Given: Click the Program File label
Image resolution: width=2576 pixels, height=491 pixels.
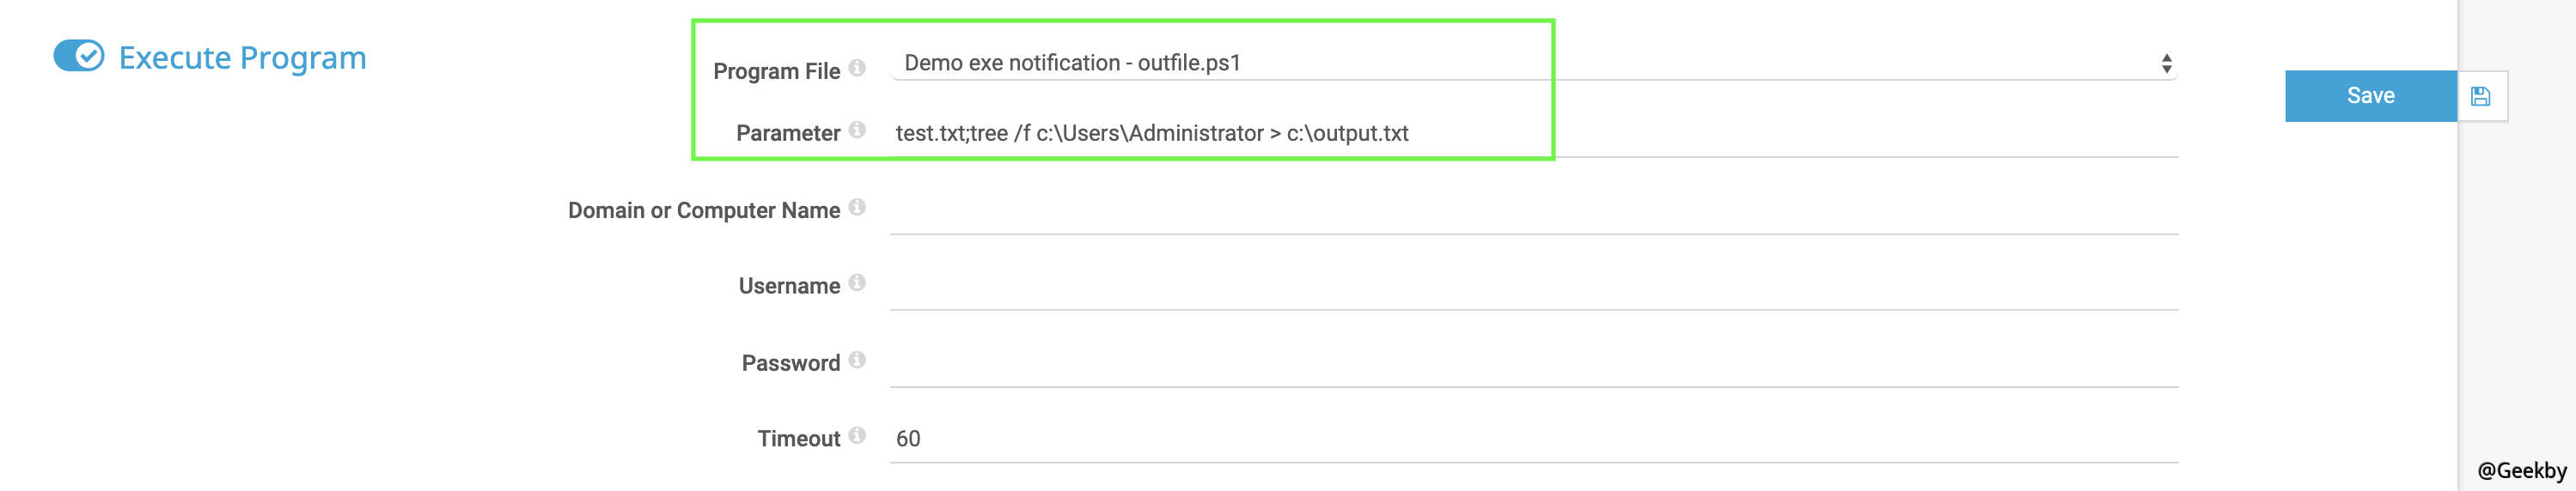Looking at the screenshot, I should (x=776, y=71).
